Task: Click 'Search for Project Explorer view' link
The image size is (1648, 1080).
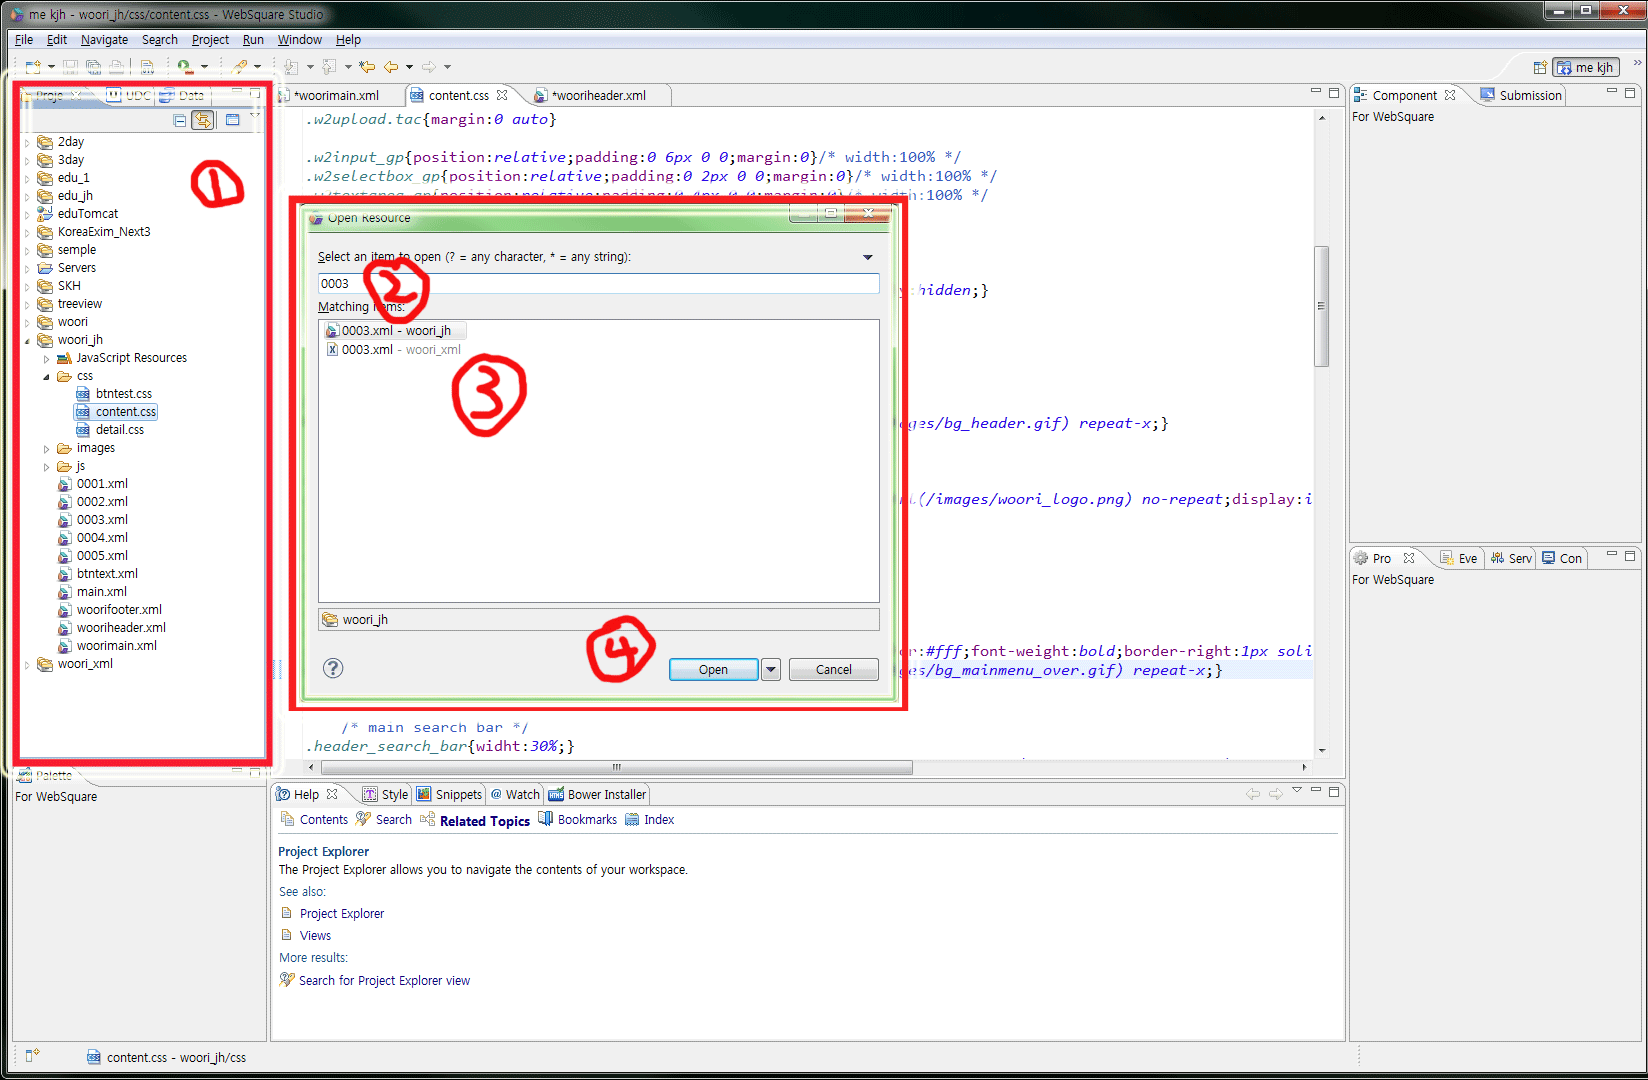Action: (x=384, y=981)
